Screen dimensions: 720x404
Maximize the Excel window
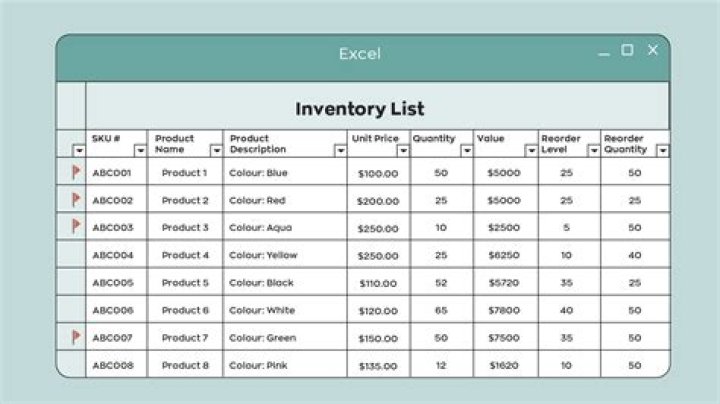click(627, 50)
